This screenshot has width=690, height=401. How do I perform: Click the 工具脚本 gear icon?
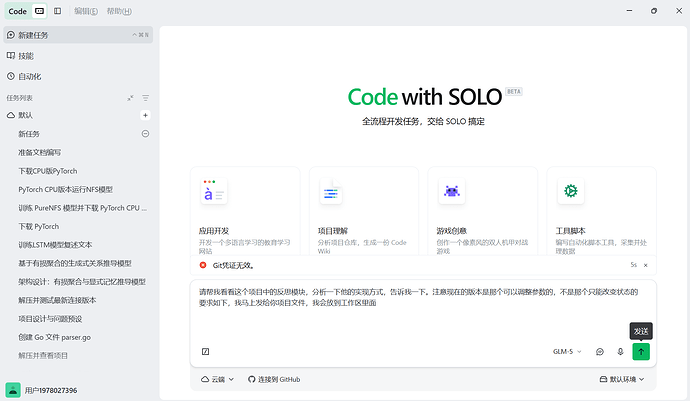[x=571, y=191]
